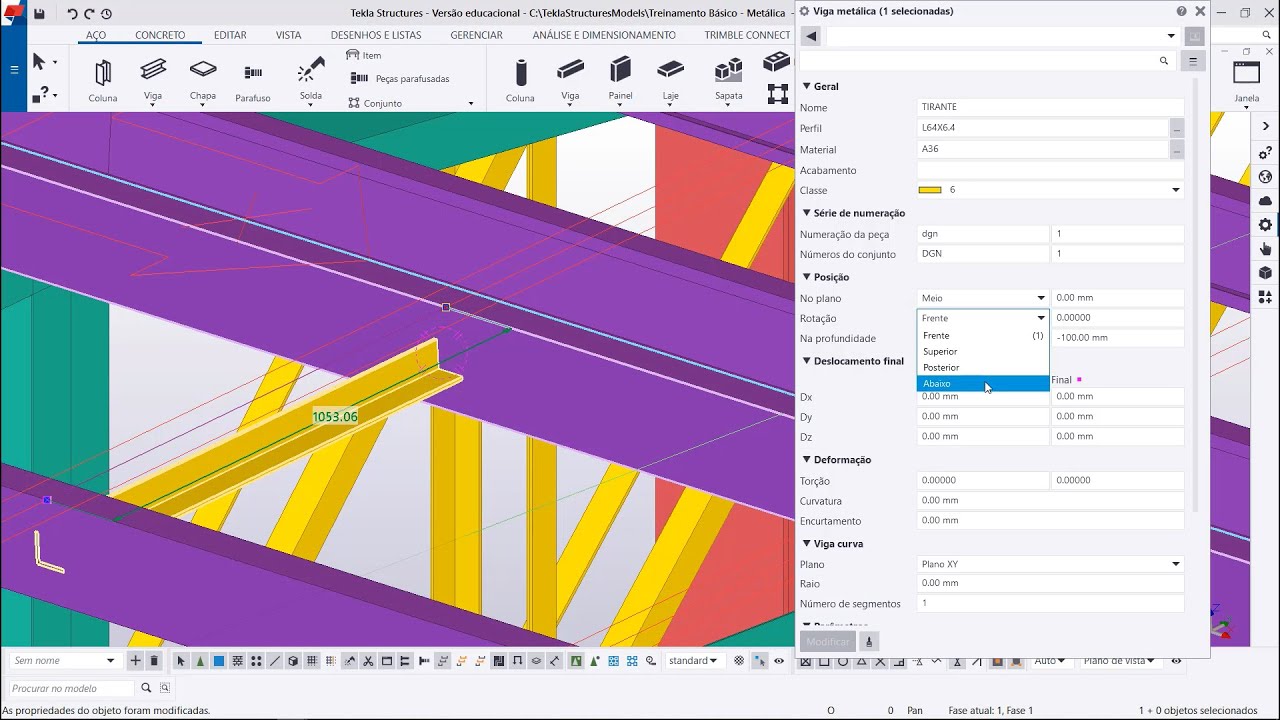1280x720 pixels.
Task: Click the magnifier next to Procurar no modelo
Action: 146,688
